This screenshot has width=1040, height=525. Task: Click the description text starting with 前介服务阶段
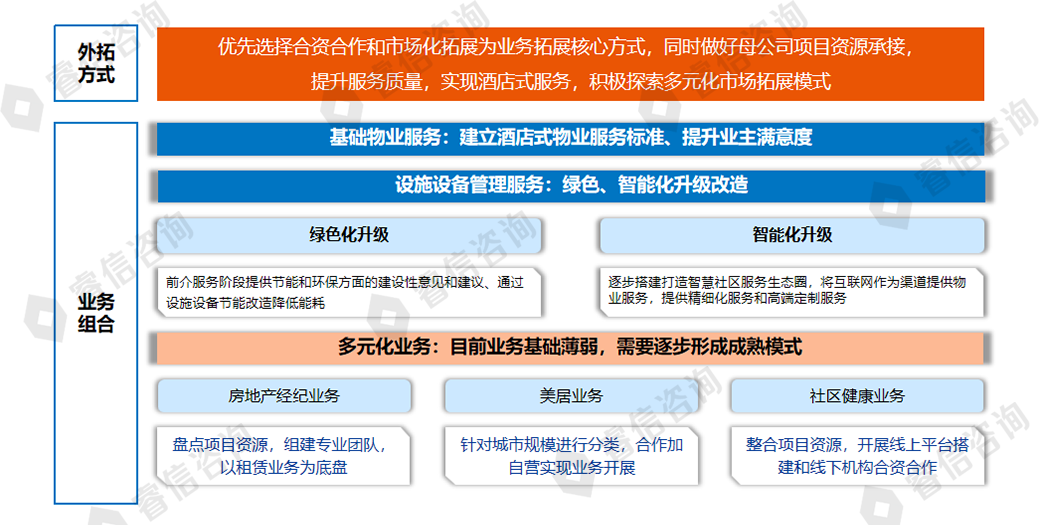tap(348, 292)
